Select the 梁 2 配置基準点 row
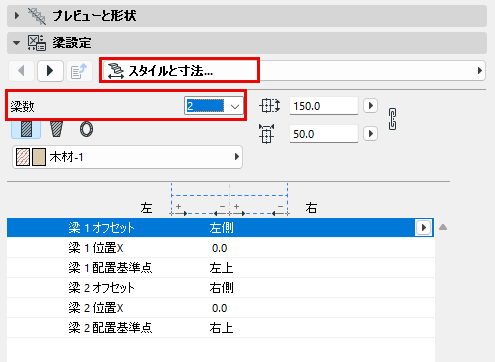This screenshot has width=495, height=362. [x=220, y=328]
